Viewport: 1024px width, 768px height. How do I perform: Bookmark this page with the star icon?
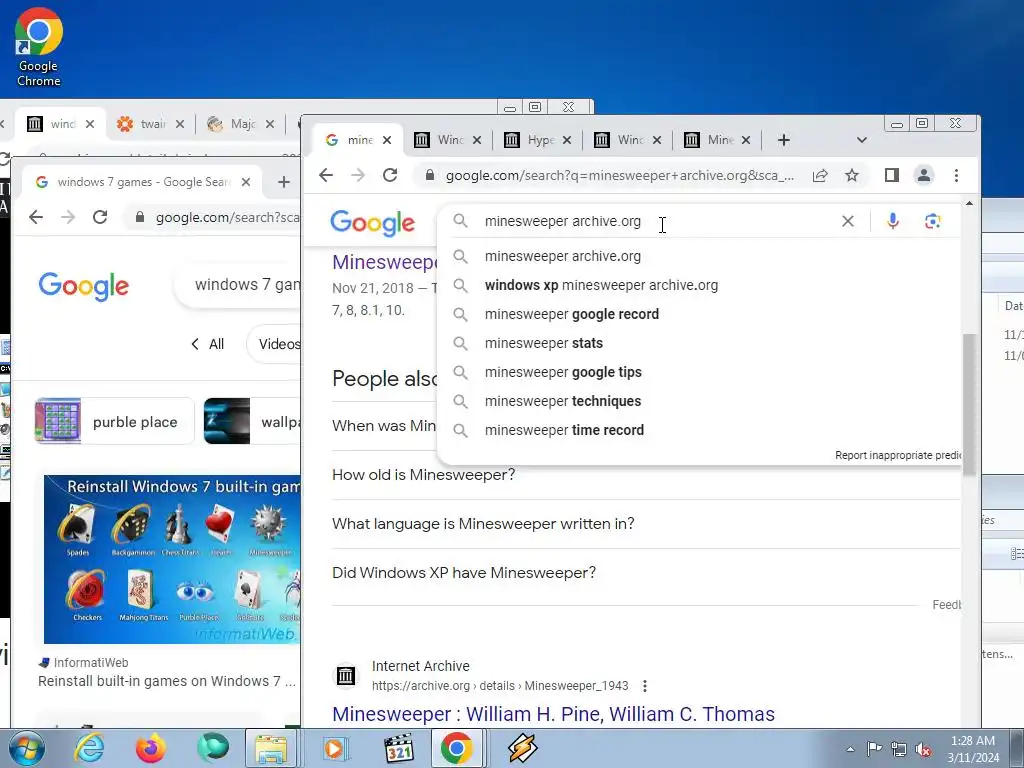(x=852, y=175)
